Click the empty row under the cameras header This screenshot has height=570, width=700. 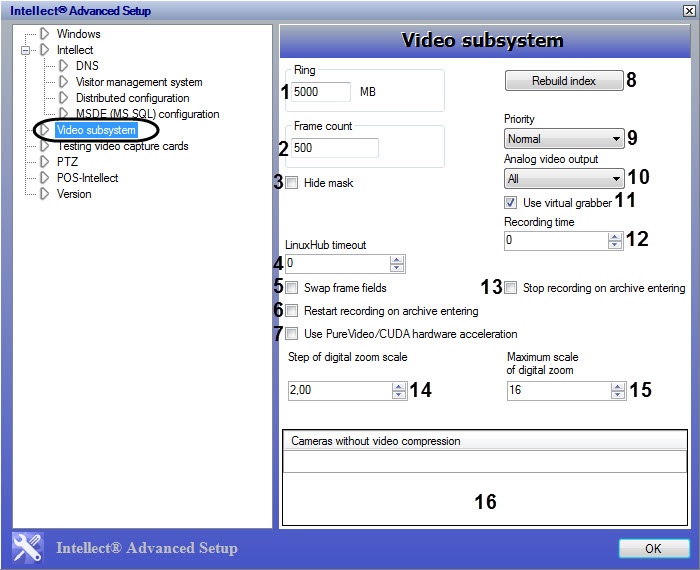[485, 462]
